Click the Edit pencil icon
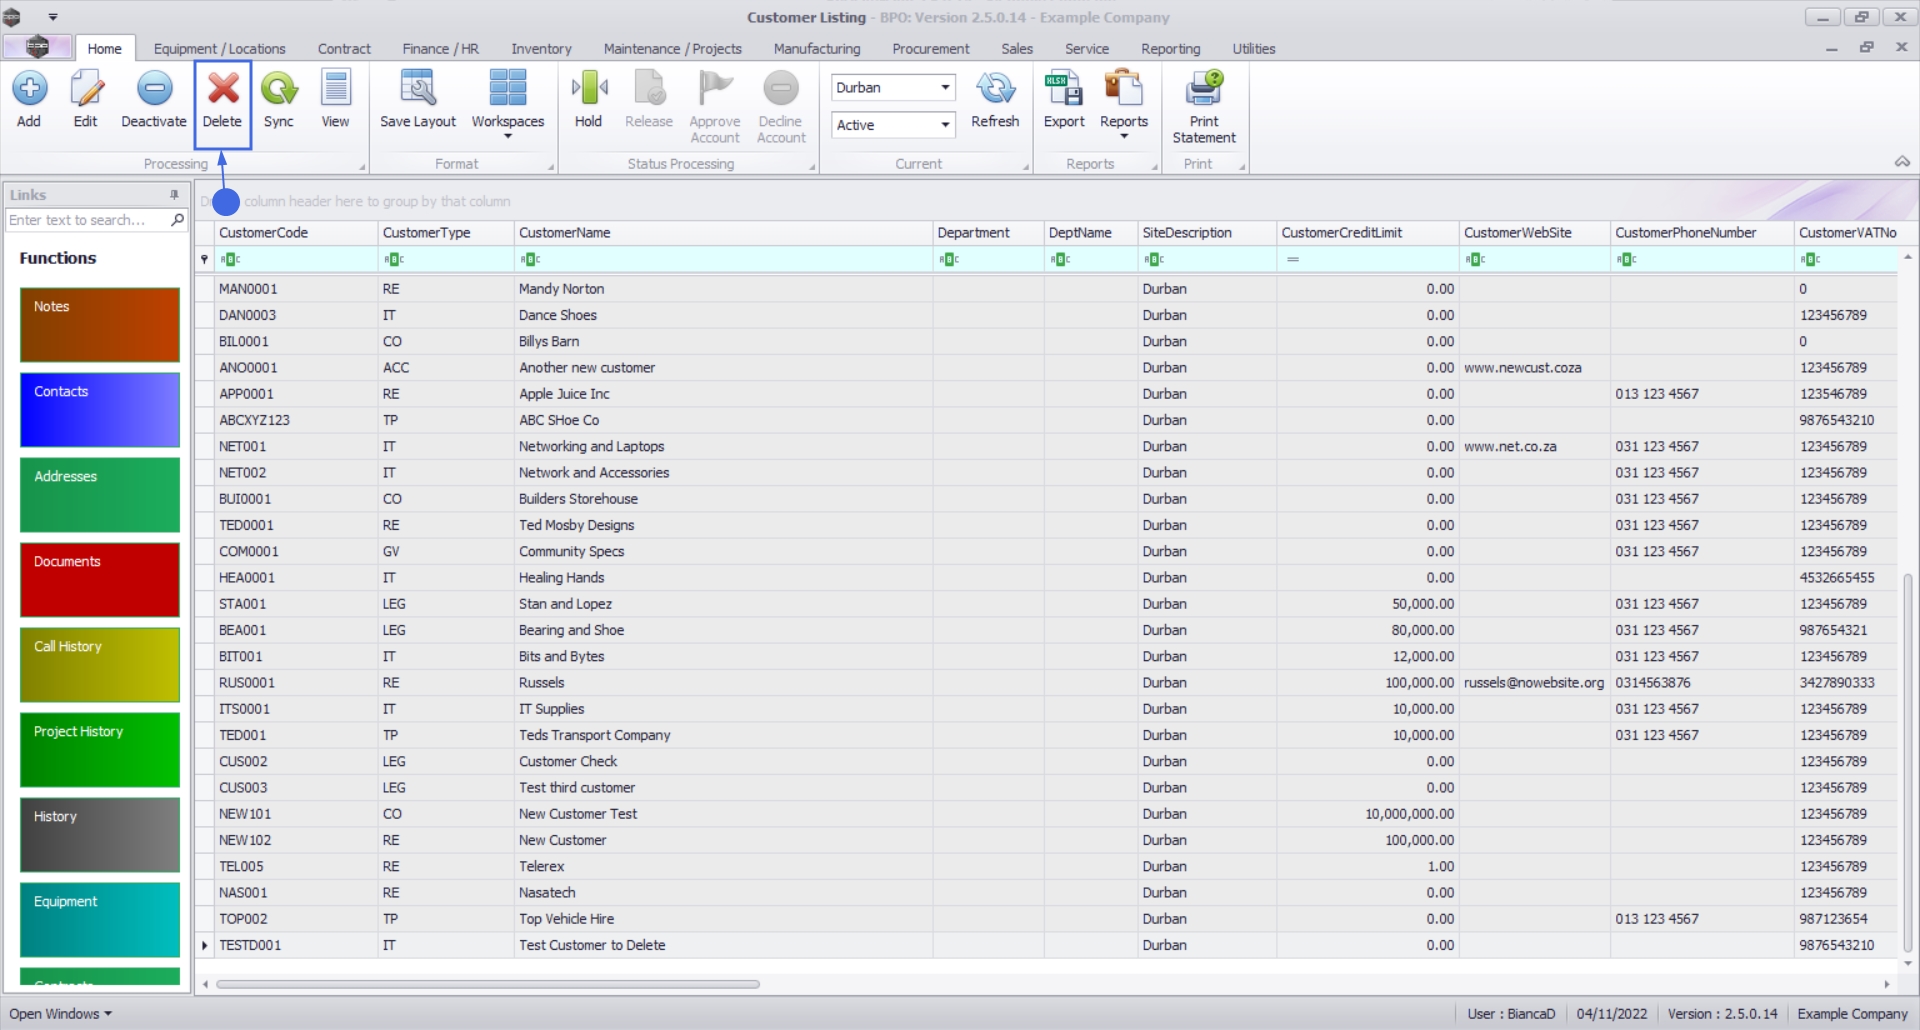The width and height of the screenshot is (1920, 1030). point(86,89)
